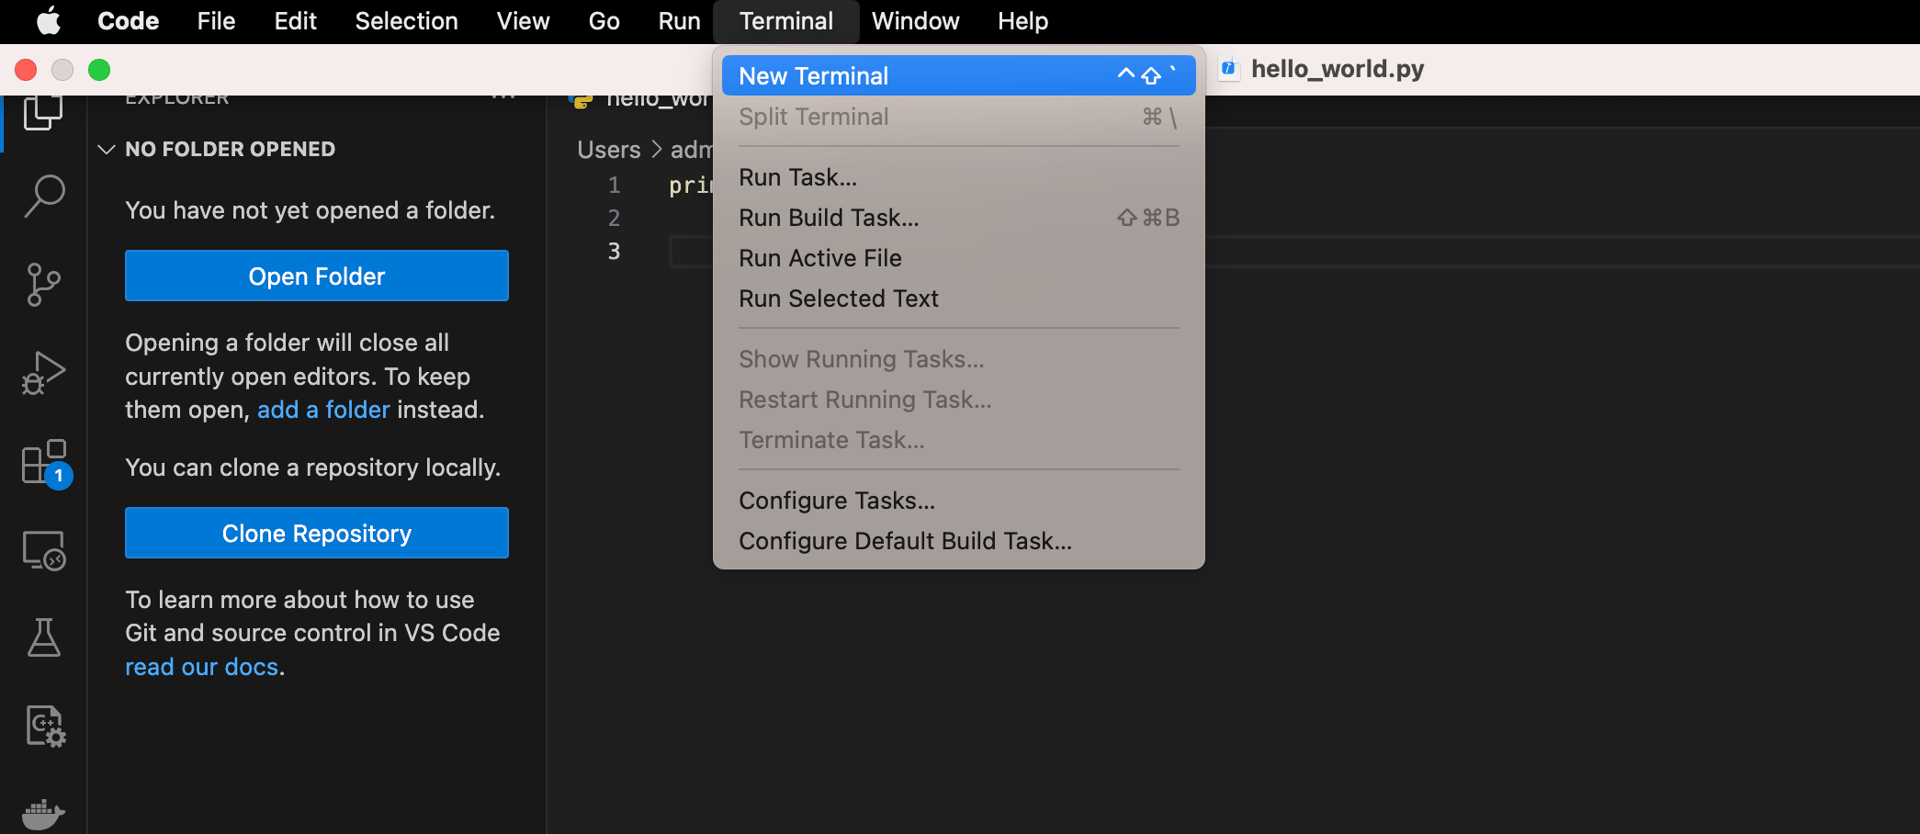The image size is (1920, 834).
Task: Choose Run Active File menu item
Action: (x=820, y=258)
